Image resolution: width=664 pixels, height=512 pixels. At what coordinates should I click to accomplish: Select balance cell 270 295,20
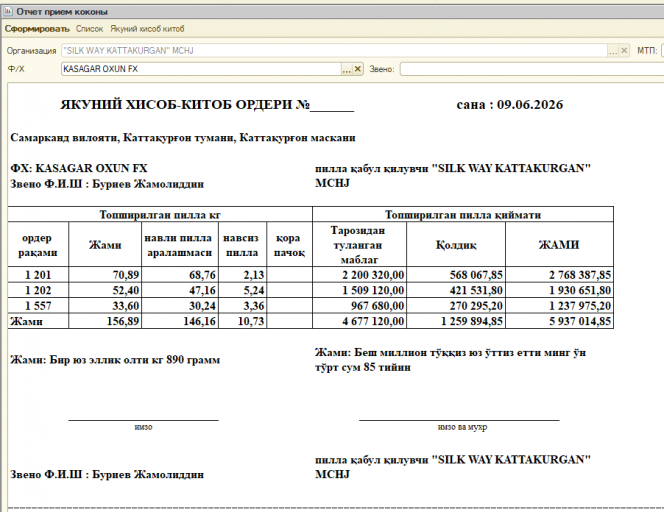point(456,305)
